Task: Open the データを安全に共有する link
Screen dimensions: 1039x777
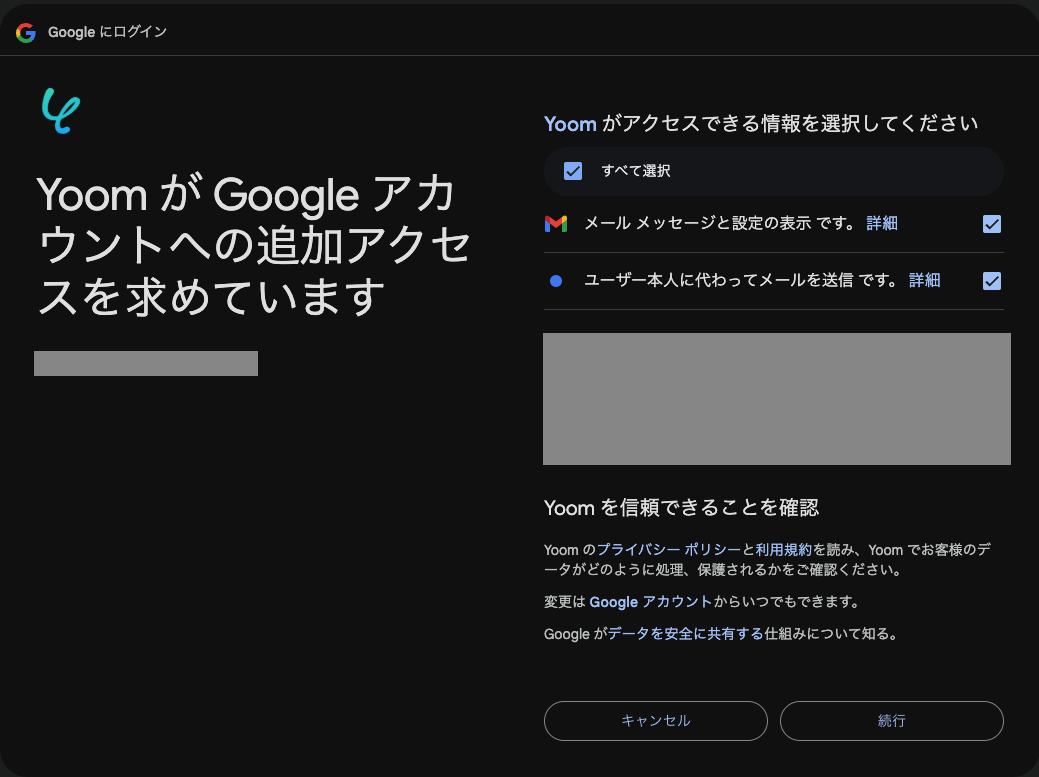Action: point(686,634)
